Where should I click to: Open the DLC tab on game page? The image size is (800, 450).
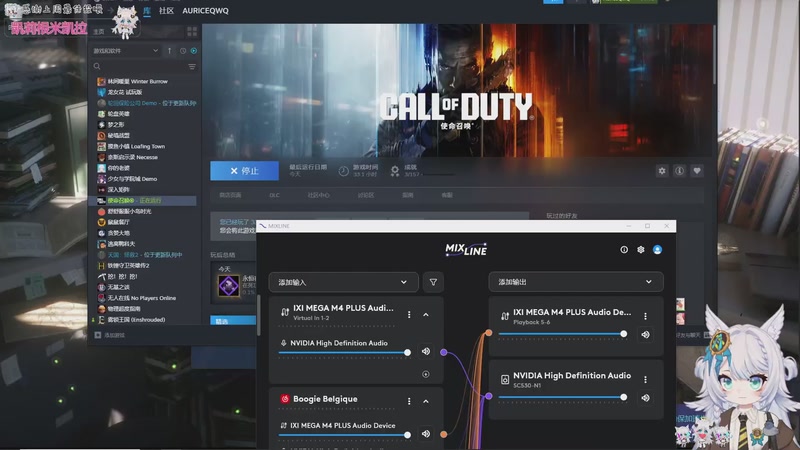(274, 195)
